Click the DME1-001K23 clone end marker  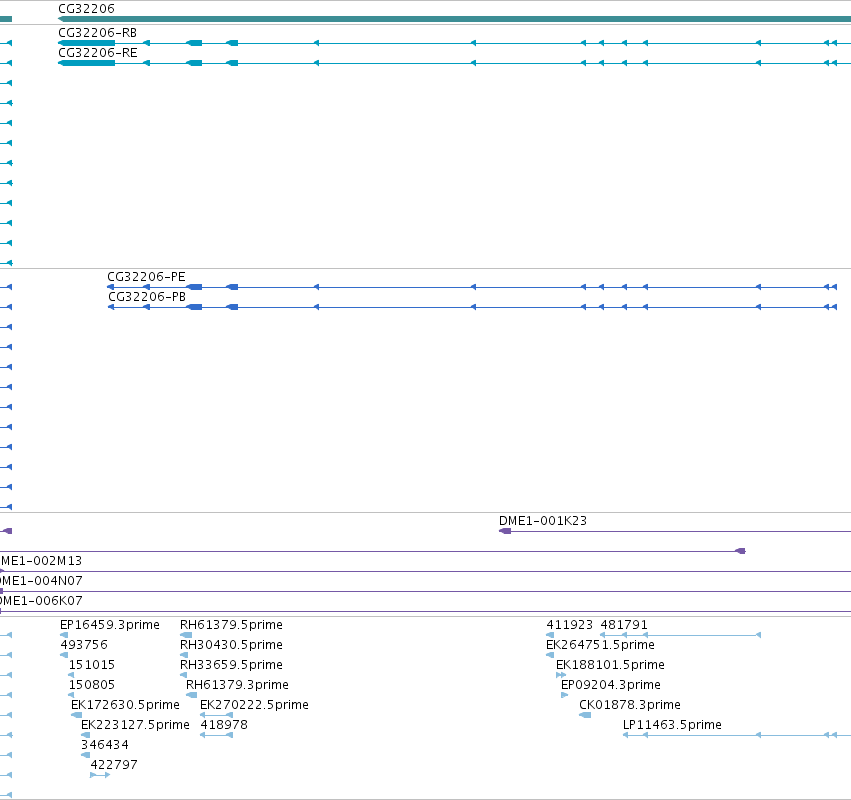505,531
